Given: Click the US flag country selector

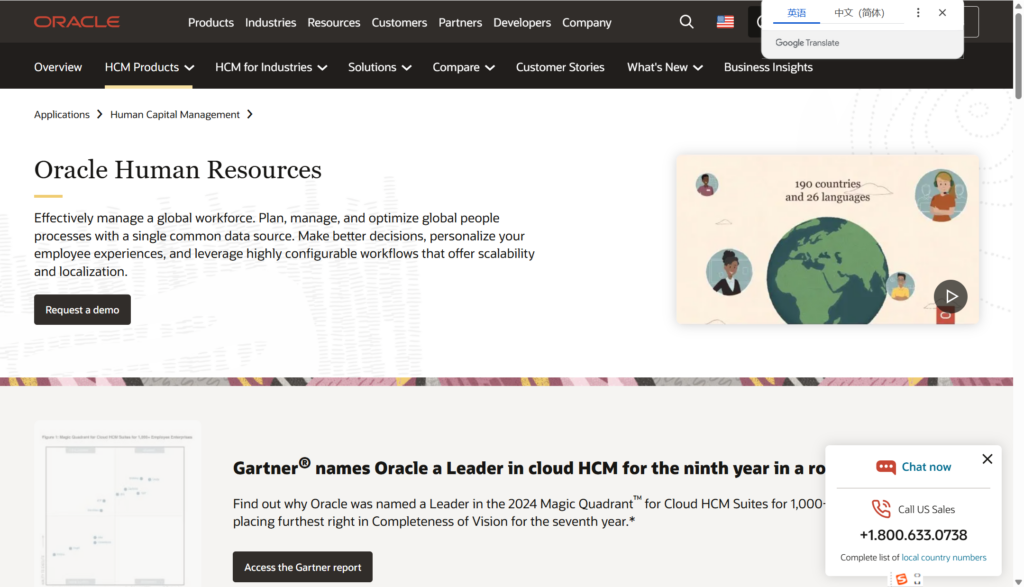Looking at the screenshot, I should coord(725,22).
